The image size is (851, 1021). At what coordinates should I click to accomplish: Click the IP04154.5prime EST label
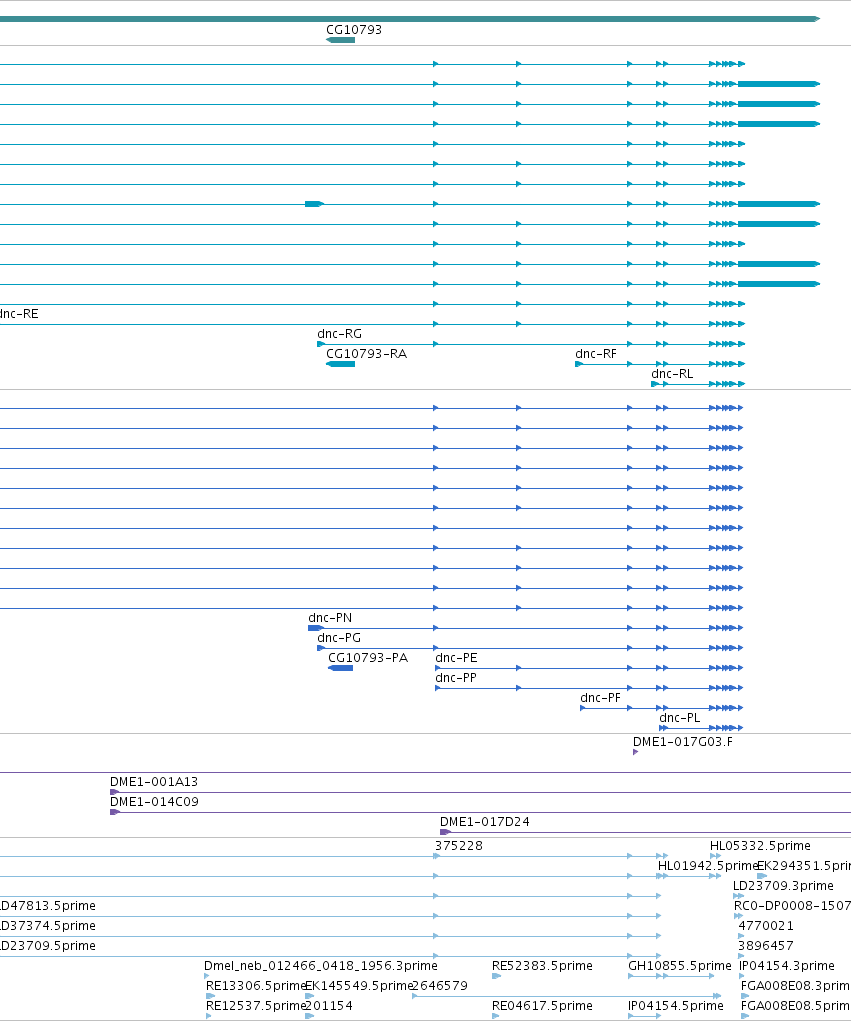click(676, 1007)
